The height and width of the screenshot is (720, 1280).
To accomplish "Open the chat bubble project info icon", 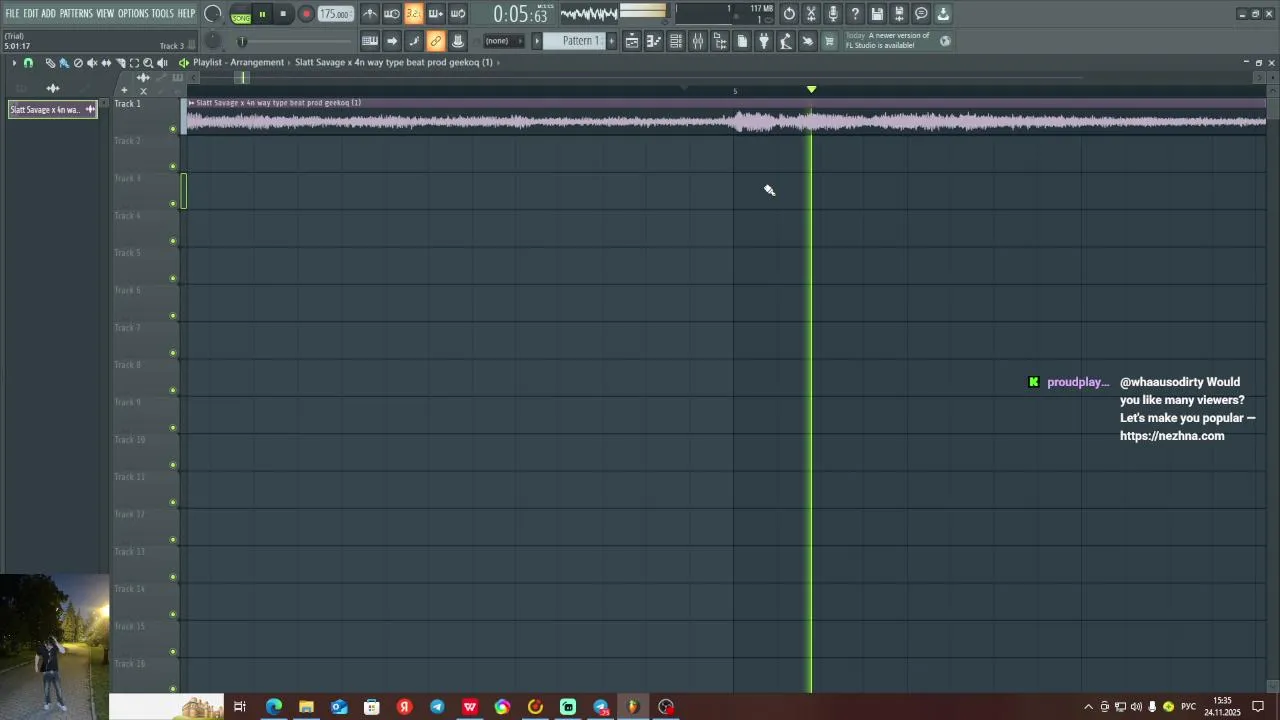I will coord(921,14).
